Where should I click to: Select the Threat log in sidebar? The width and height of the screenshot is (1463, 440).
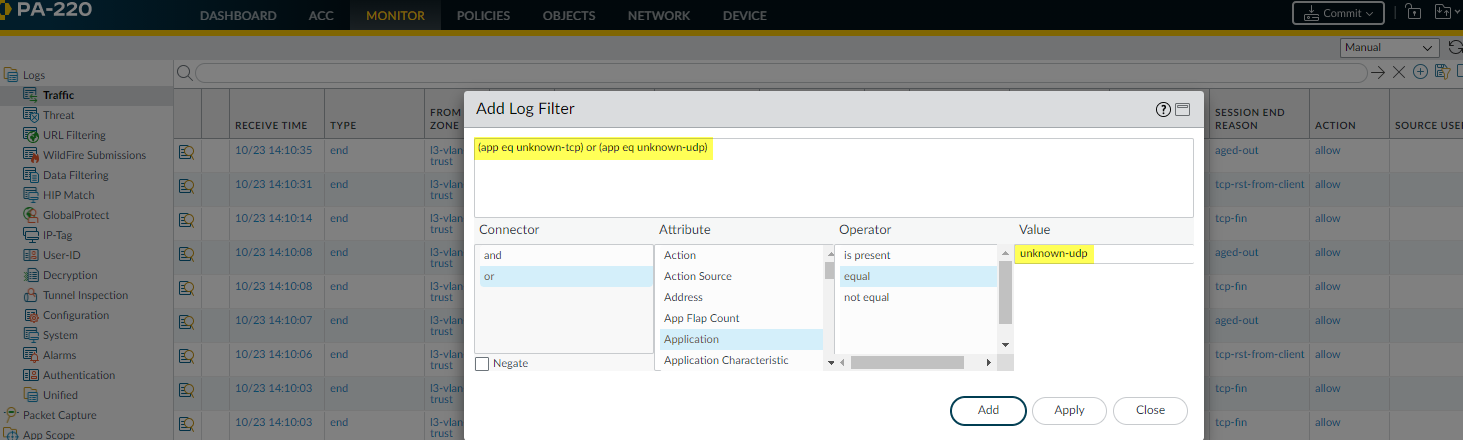tap(59, 115)
